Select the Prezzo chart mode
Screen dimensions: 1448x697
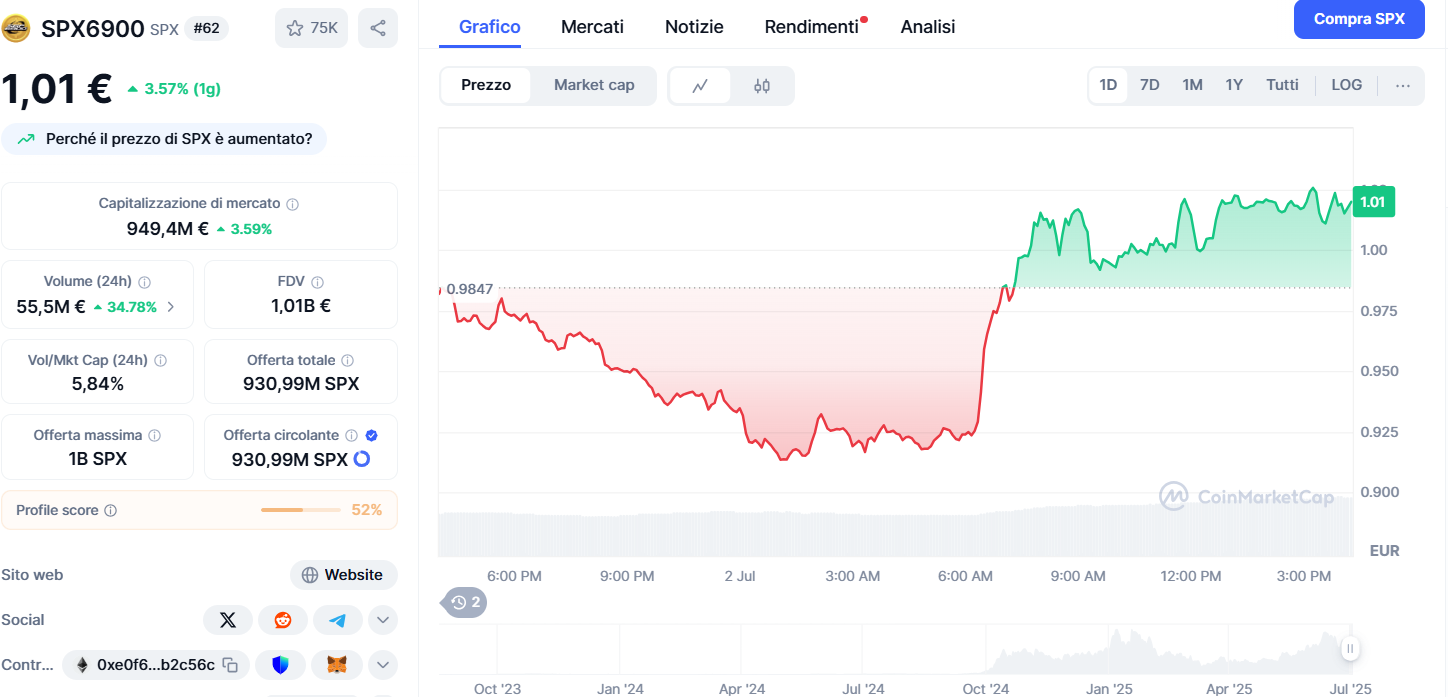point(486,85)
